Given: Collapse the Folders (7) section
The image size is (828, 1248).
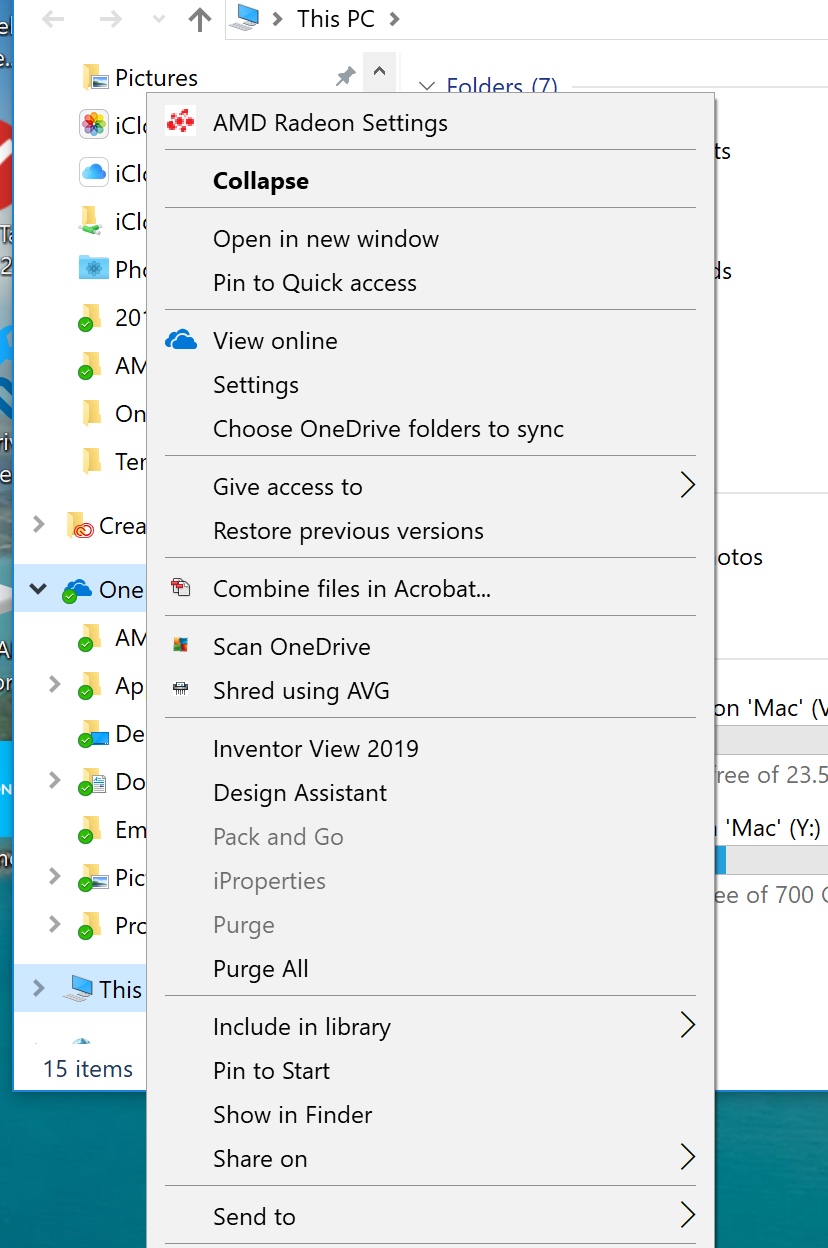Looking at the screenshot, I should [x=428, y=86].
